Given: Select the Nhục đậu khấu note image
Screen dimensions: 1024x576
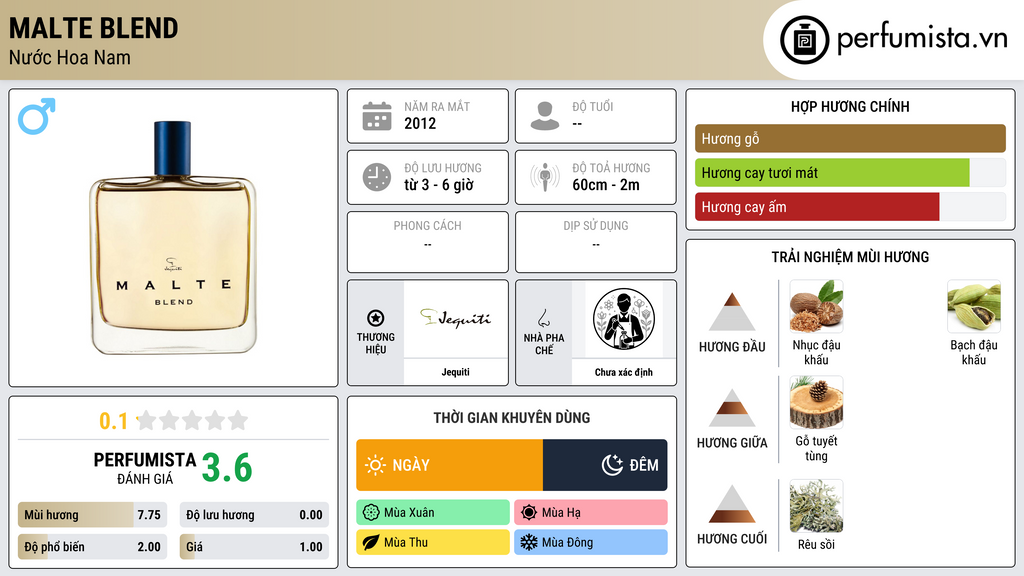Looking at the screenshot, I should click(x=816, y=306).
